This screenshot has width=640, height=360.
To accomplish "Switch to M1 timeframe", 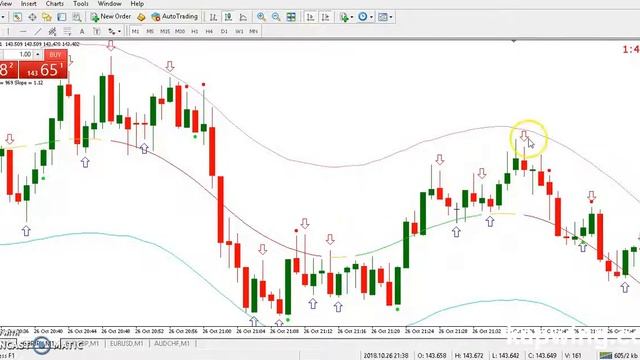I will tap(136, 31).
